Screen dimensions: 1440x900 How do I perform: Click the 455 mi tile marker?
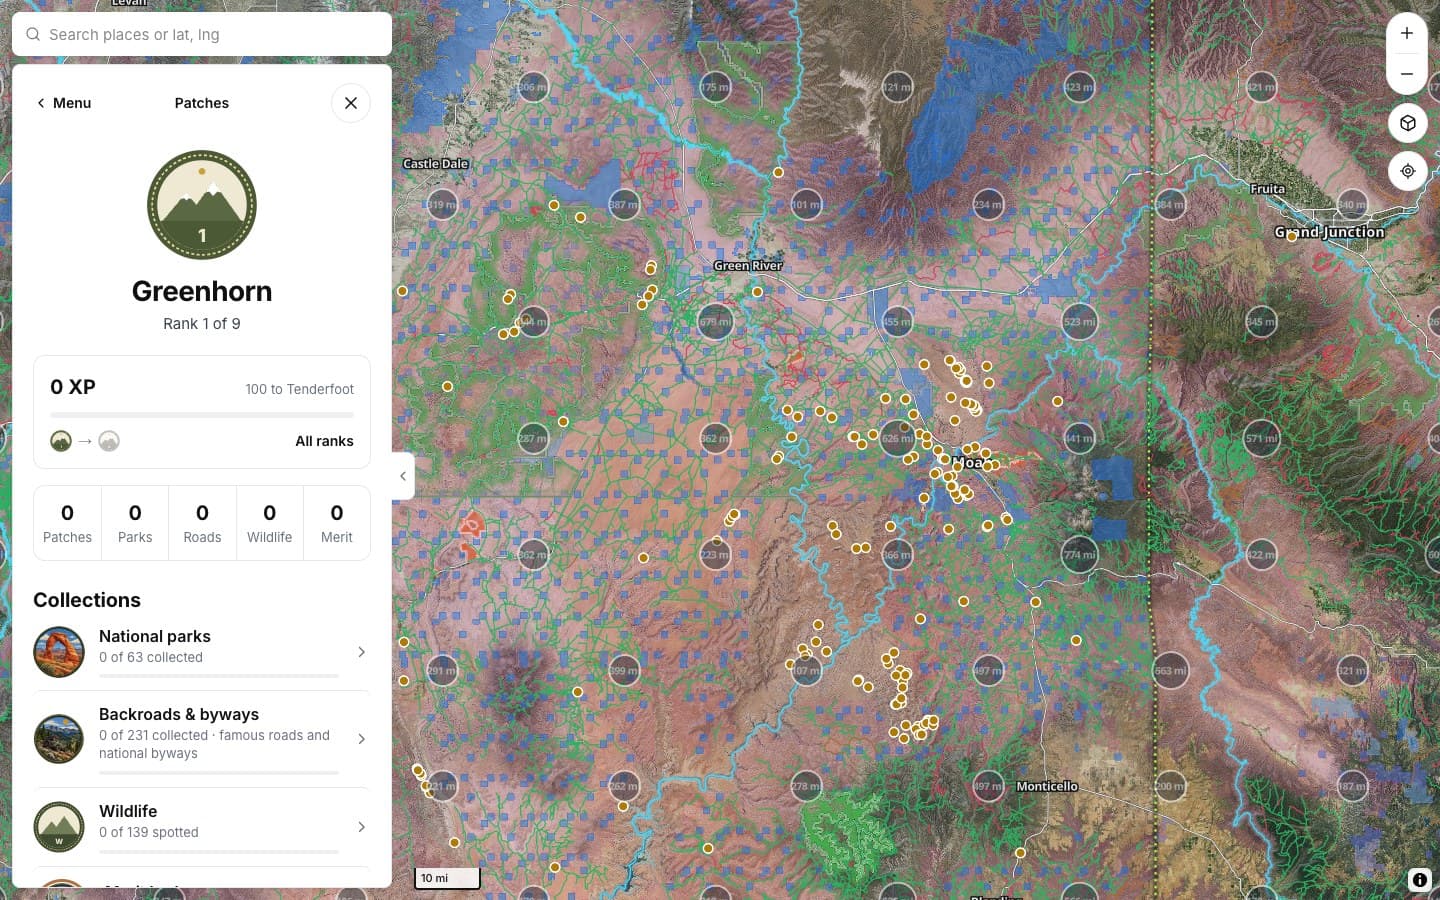[897, 322]
